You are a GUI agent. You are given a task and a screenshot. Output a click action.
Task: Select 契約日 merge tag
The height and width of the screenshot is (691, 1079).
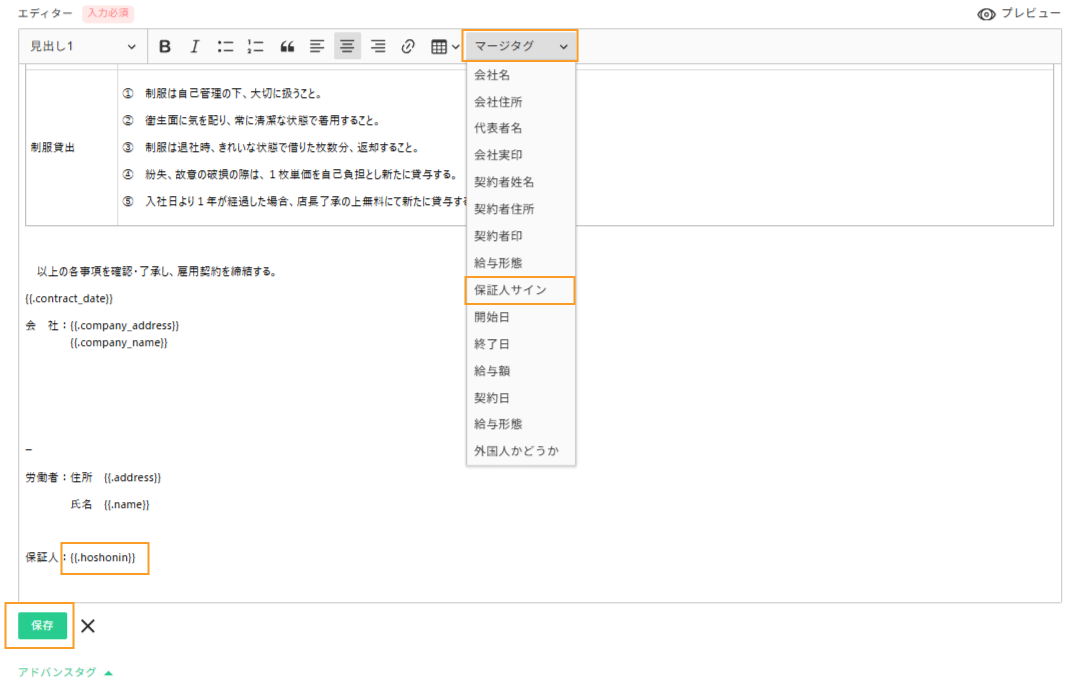521,397
